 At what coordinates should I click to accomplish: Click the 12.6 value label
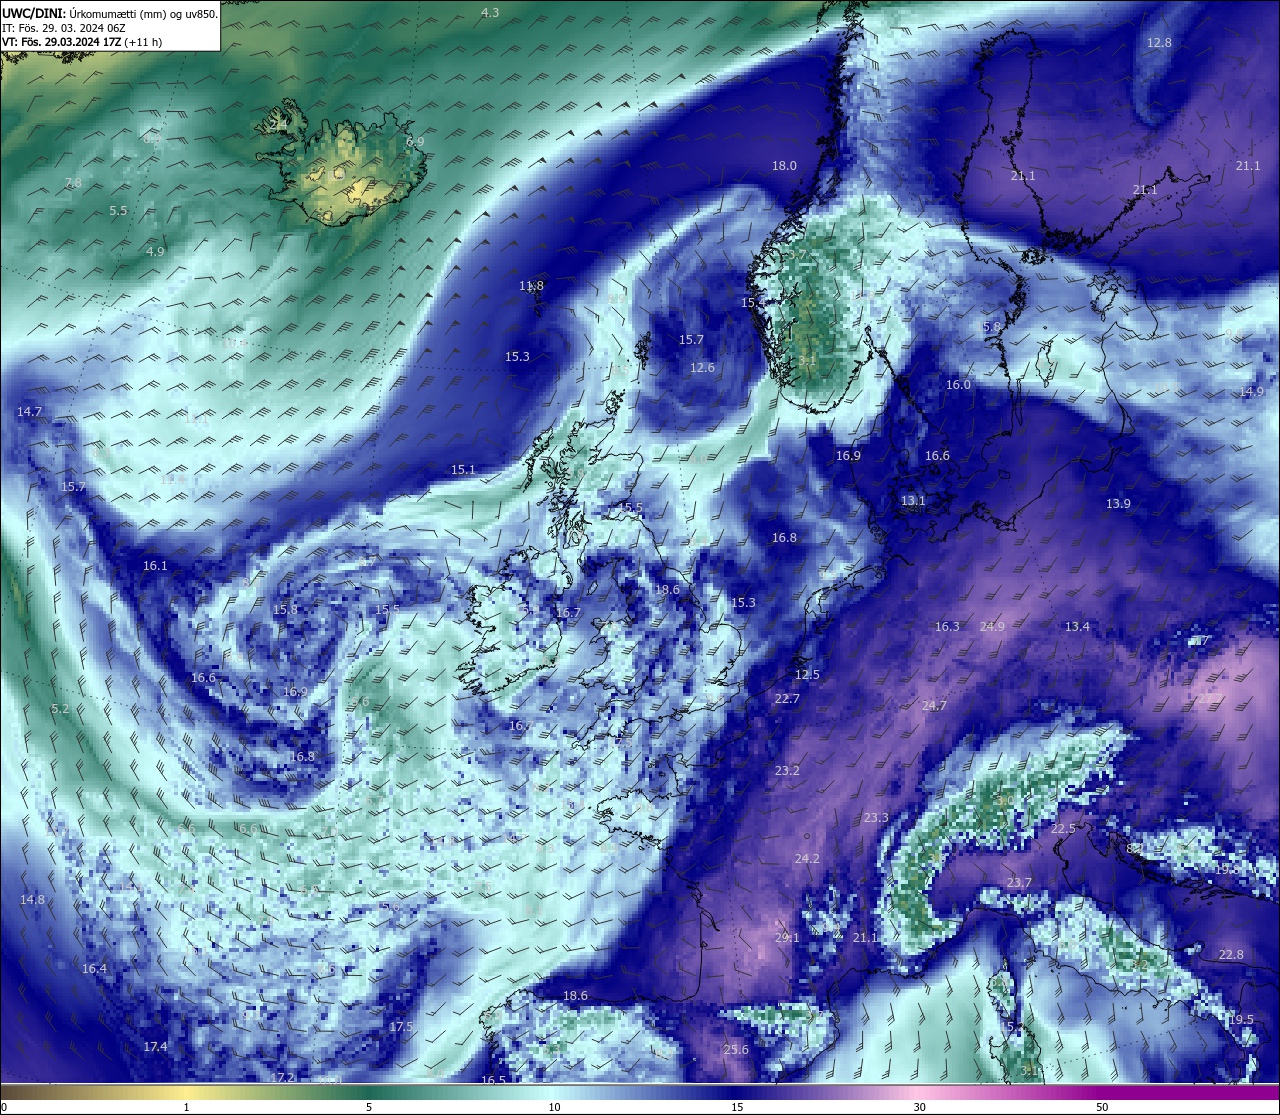[x=702, y=368]
